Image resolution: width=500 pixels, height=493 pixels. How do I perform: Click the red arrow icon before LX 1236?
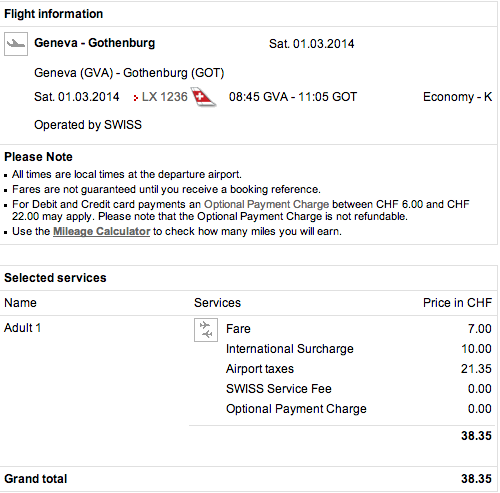(135, 98)
